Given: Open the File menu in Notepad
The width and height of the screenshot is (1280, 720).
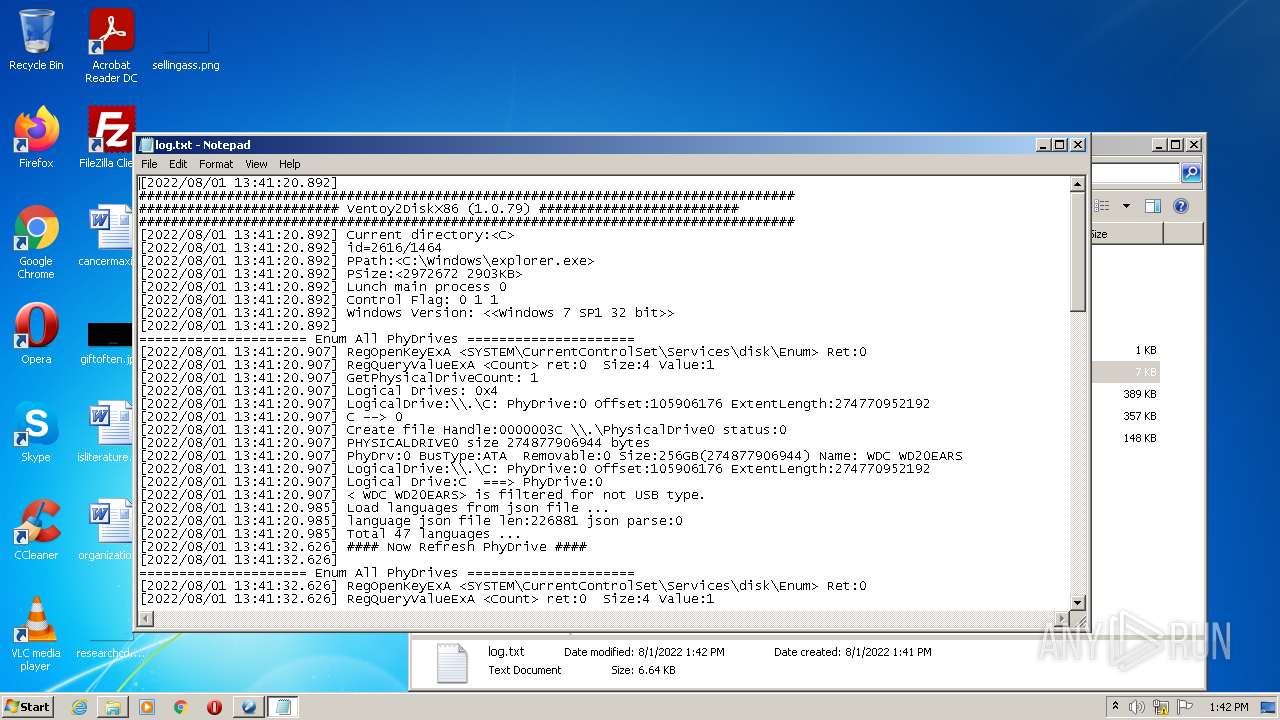Looking at the screenshot, I should tap(149, 164).
